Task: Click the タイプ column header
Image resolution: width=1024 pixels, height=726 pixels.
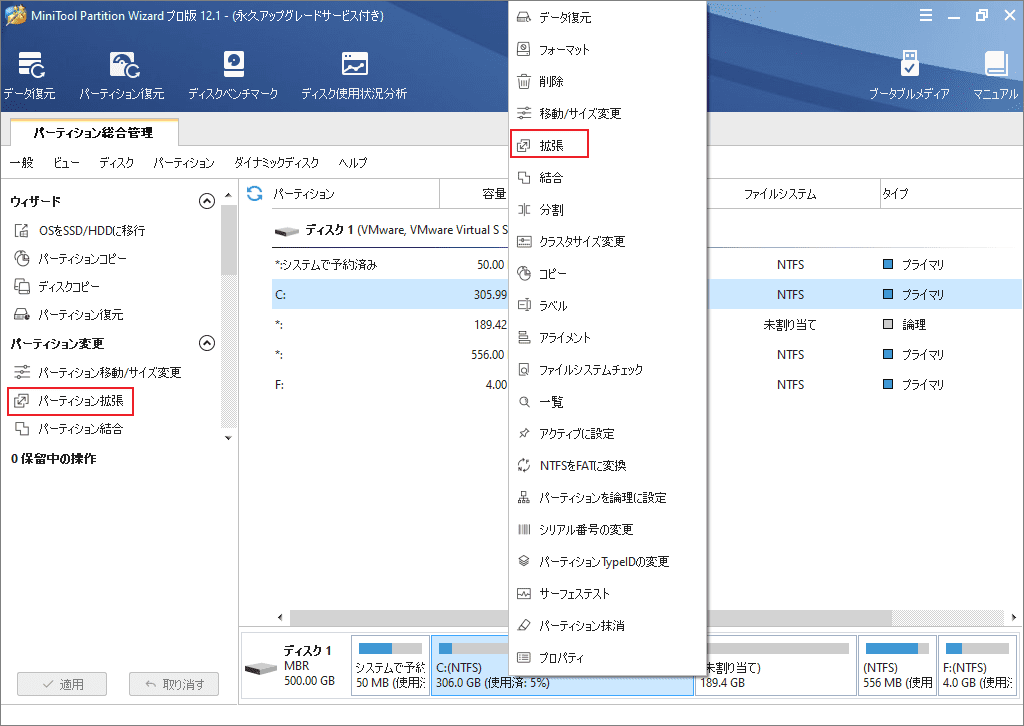Action: coord(950,194)
